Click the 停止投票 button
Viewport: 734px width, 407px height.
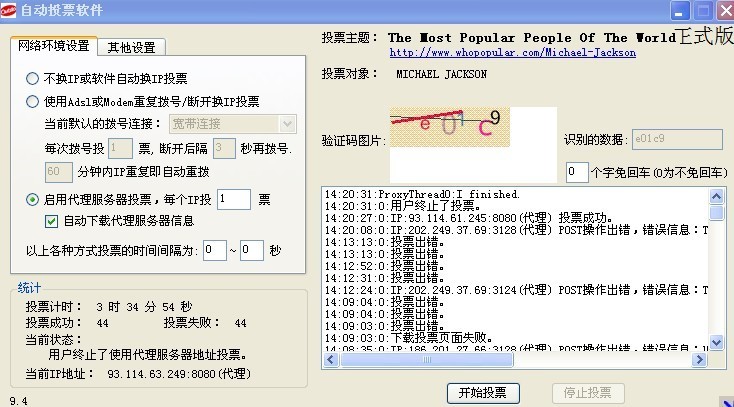click(588, 393)
